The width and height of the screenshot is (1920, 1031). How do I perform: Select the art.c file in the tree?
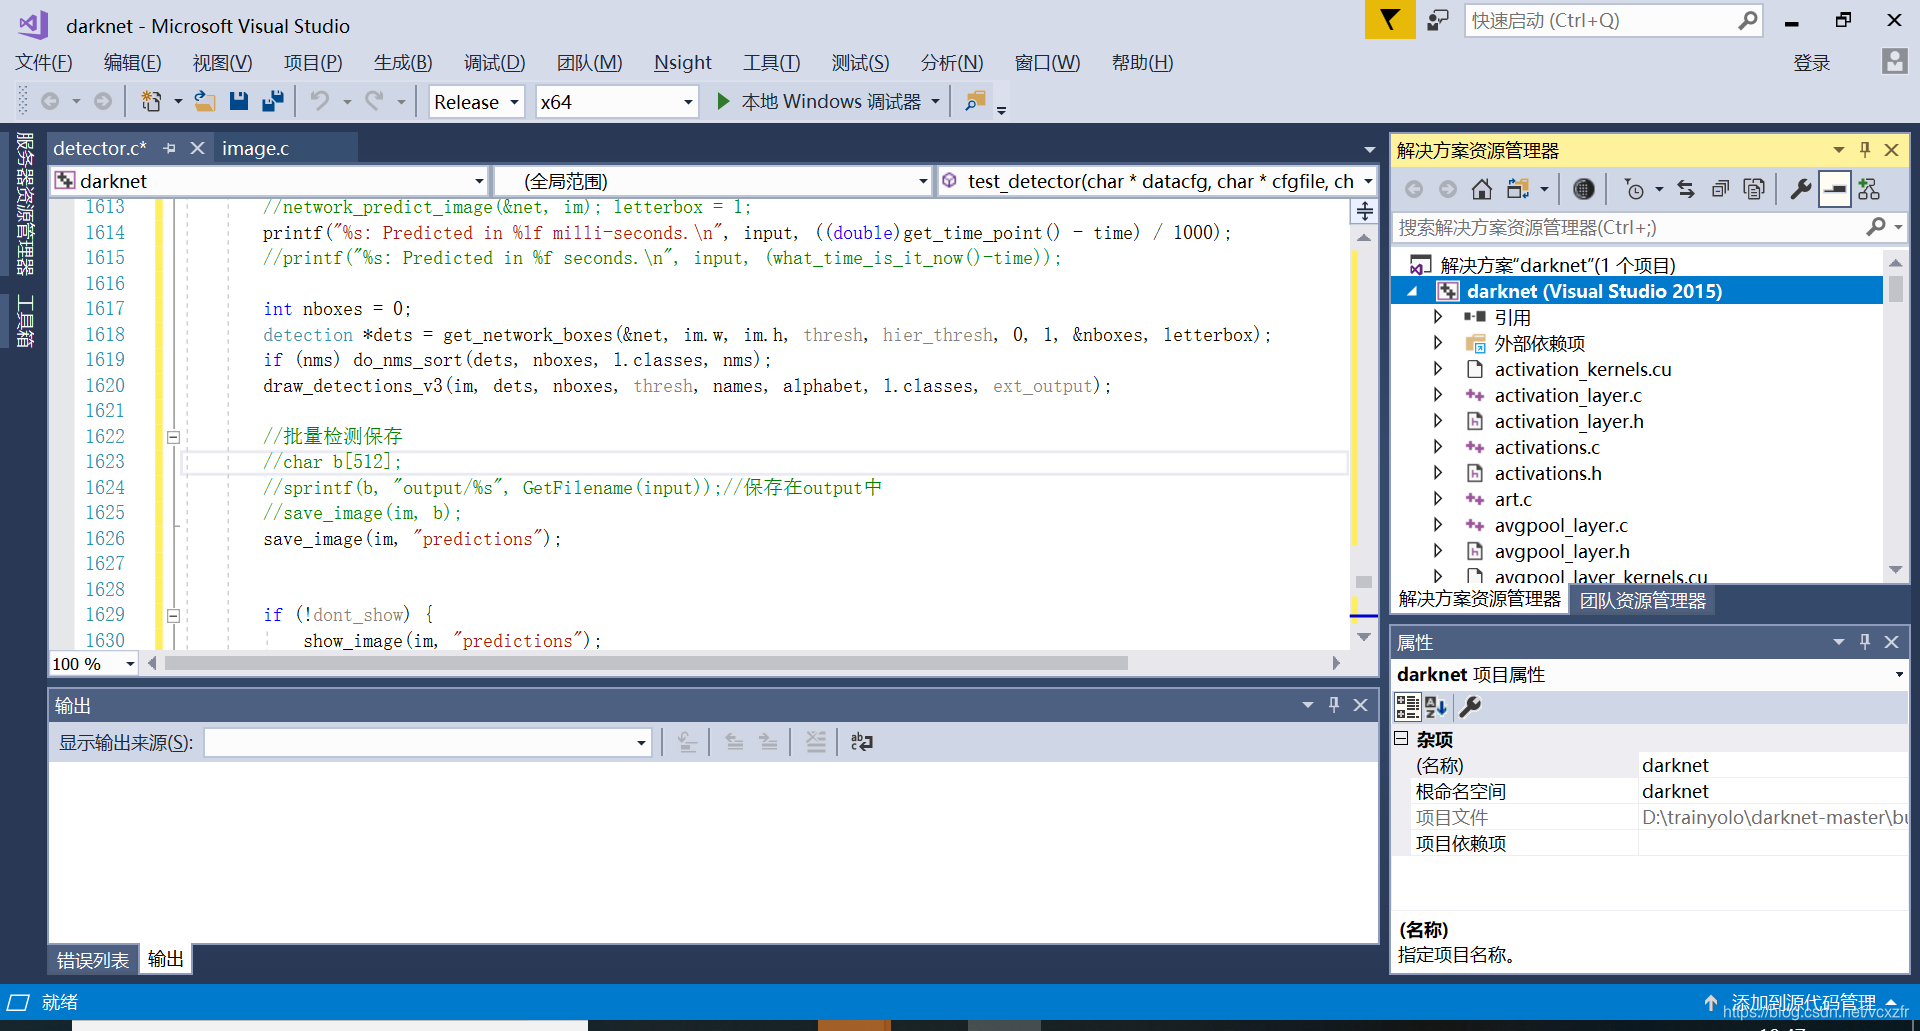1513,499
